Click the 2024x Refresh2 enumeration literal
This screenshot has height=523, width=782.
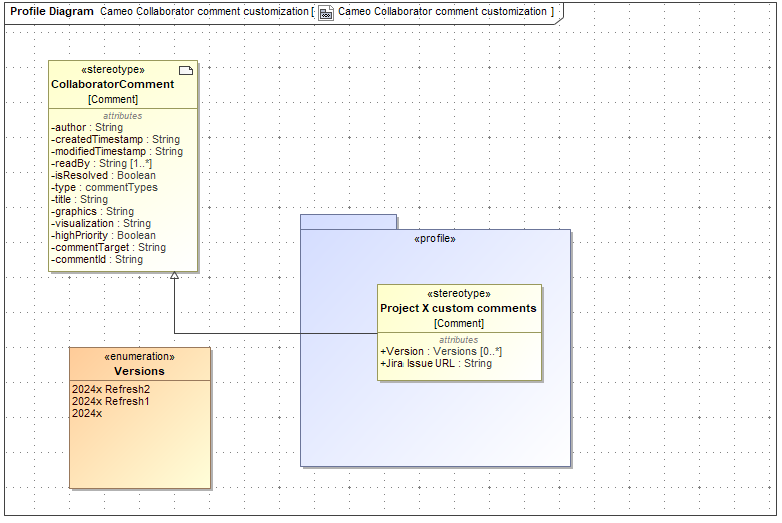111,389
